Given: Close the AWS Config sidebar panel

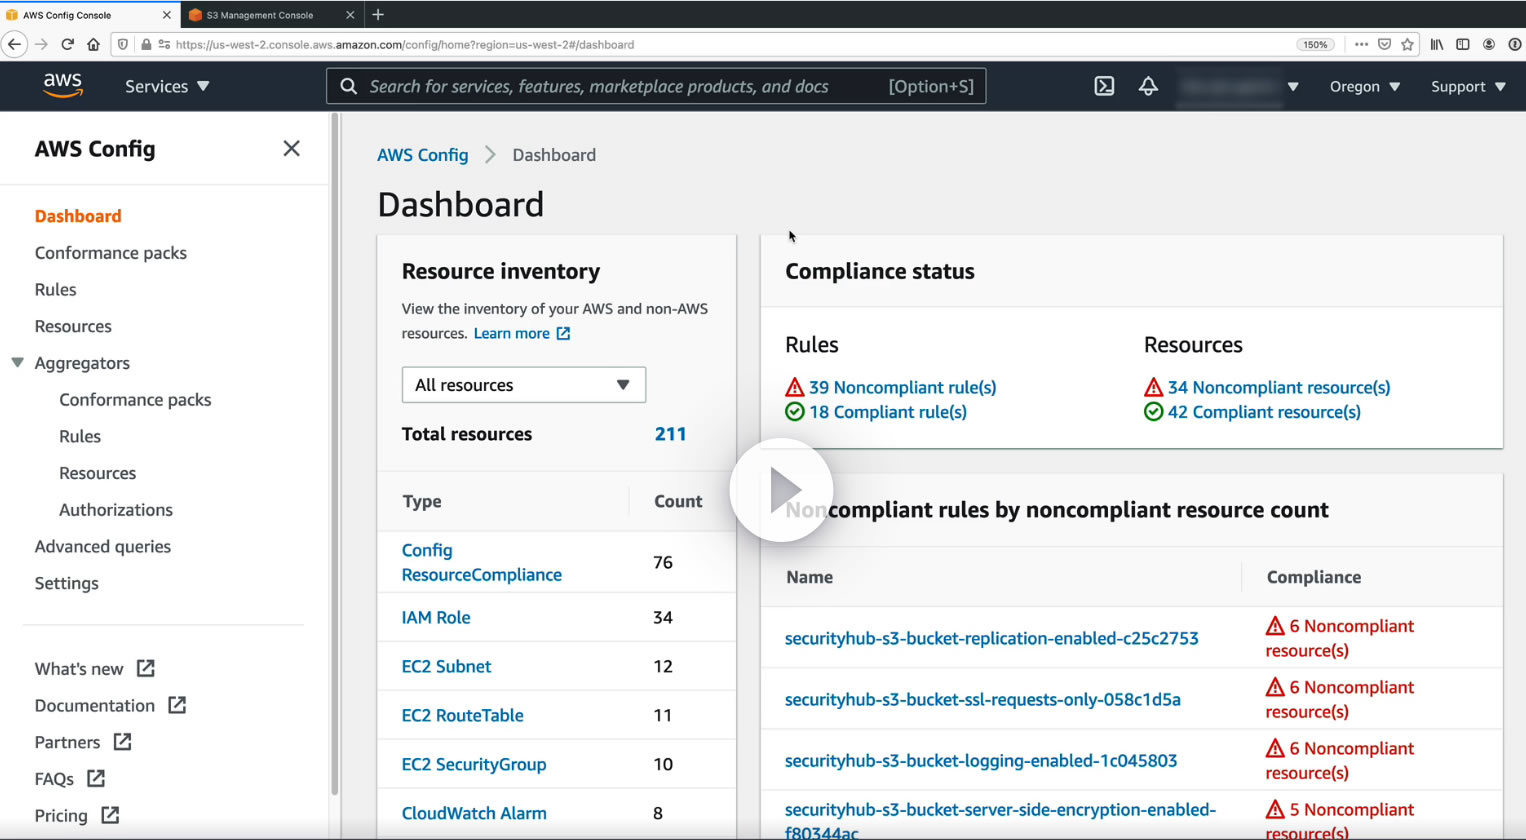Looking at the screenshot, I should pyautogui.click(x=291, y=149).
